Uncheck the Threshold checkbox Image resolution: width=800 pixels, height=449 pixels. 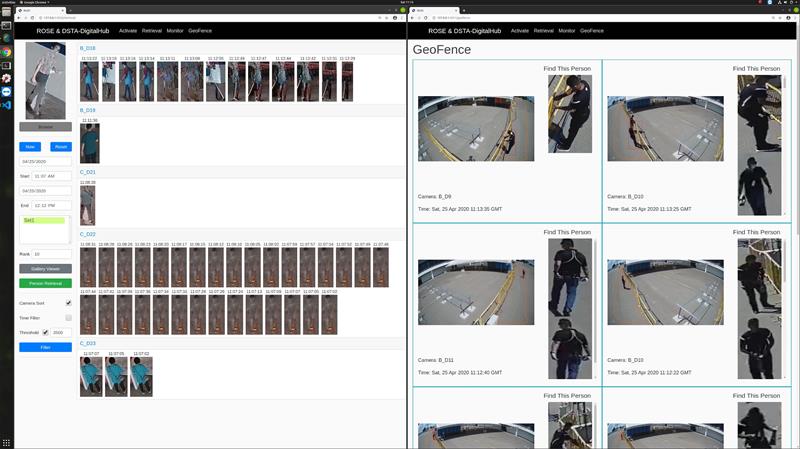pyautogui.click(x=45, y=332)
